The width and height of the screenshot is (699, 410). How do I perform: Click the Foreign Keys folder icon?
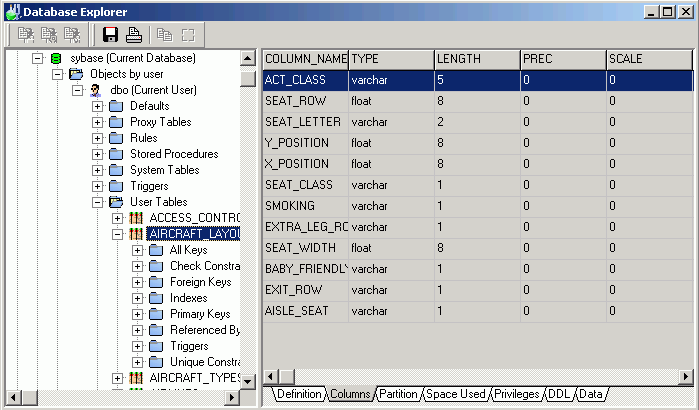tap(156, 282)
